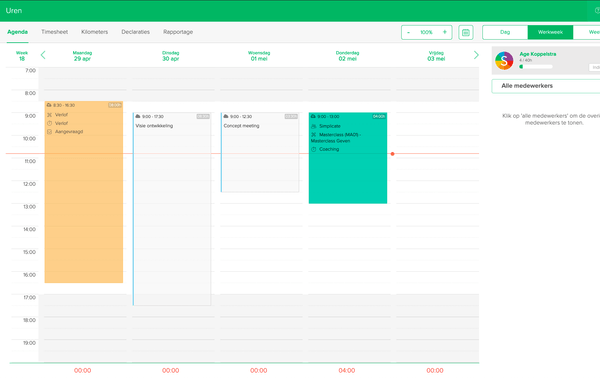Click status icon beside Aangevraagd
Image resolution: width=600 pixels, height=378 pixels.
(49, 132)
